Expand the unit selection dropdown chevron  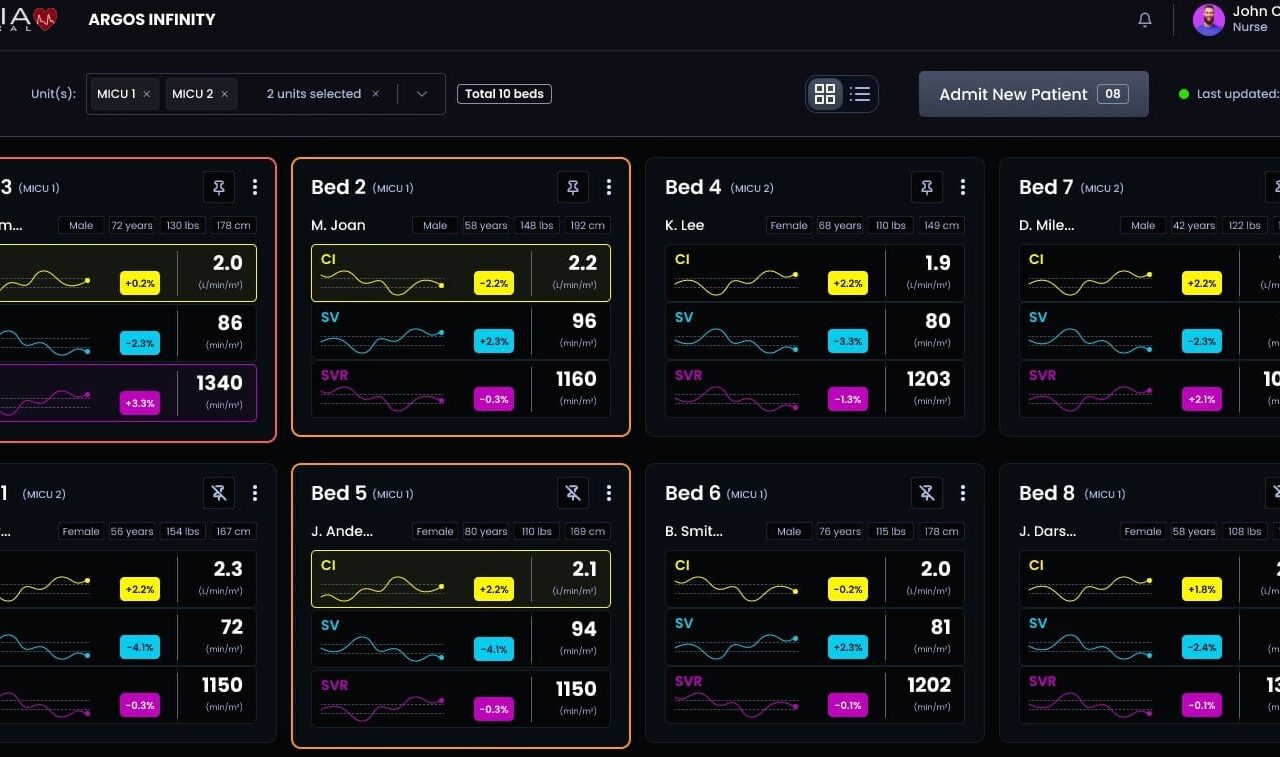coord(421,93)
